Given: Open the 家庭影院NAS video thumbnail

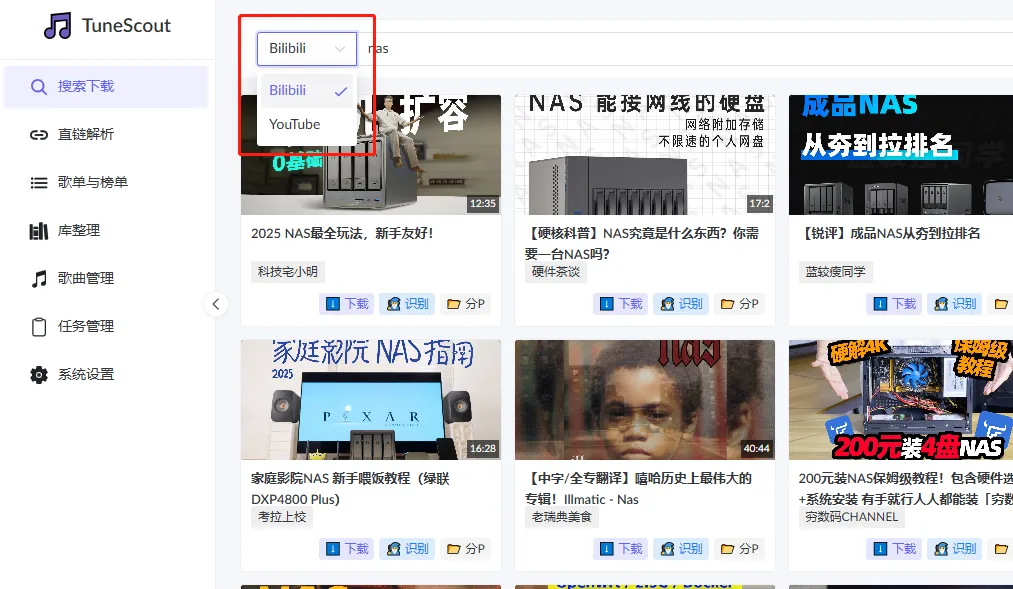Looking at the screenshot, I should [371, 400].
